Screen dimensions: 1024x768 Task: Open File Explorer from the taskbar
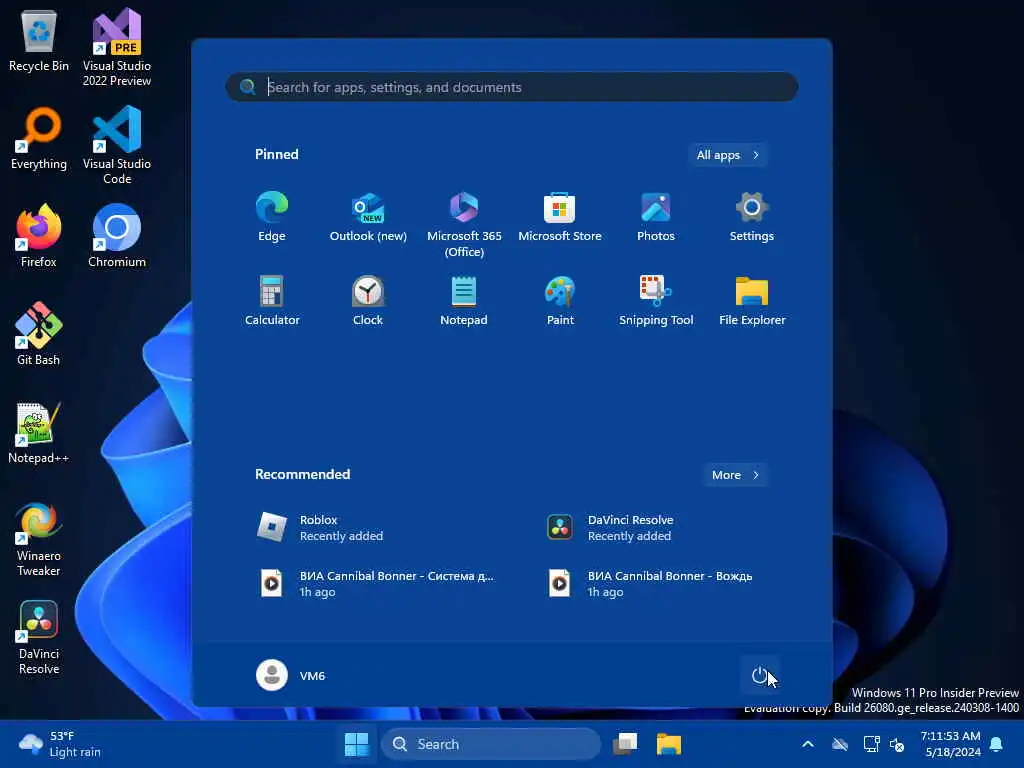click(669, 744)
